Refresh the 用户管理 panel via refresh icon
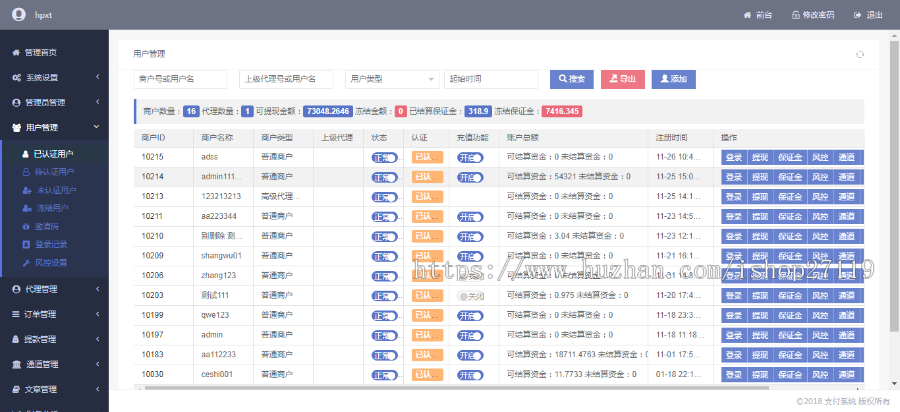 (860, 55)
